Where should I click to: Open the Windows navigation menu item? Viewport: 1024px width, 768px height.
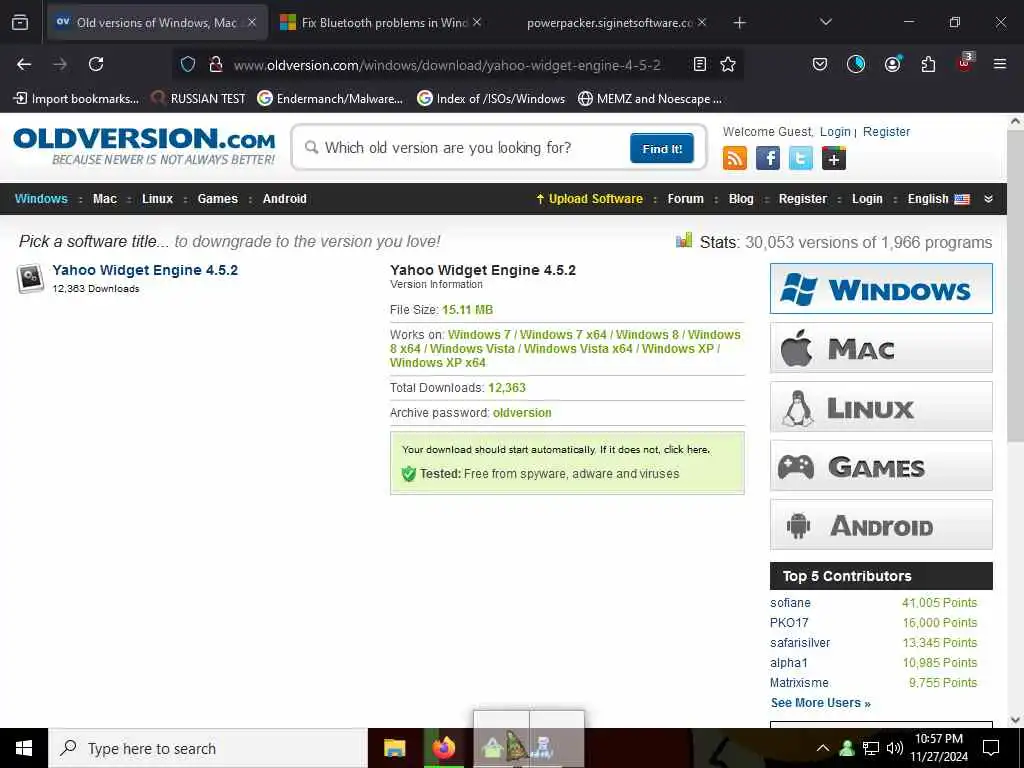point(41,199)
